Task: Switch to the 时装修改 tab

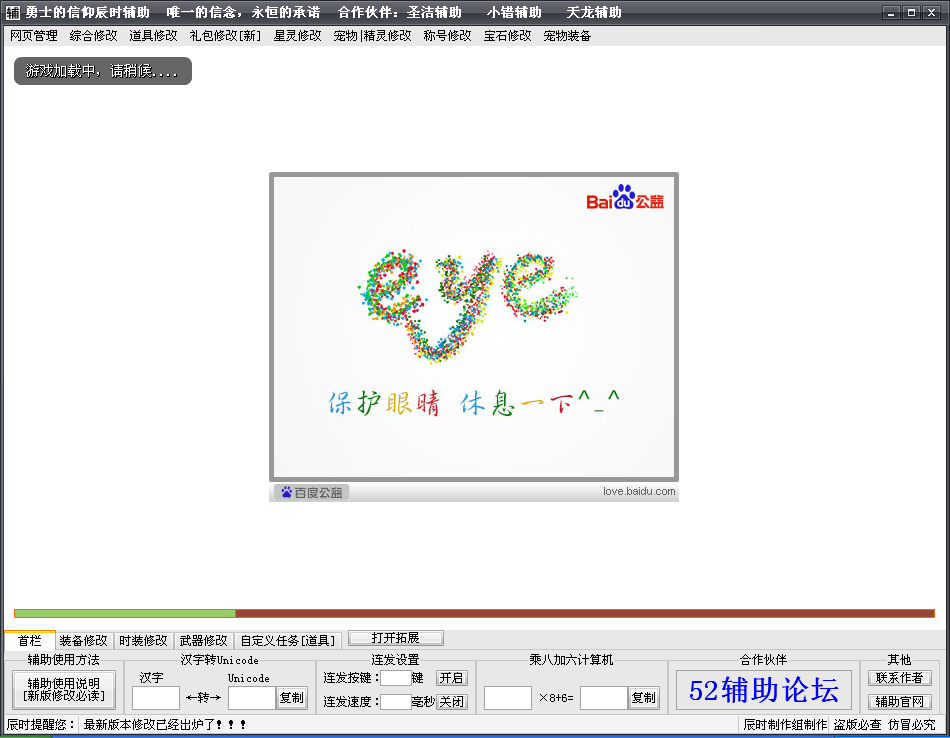Action: click(x=143, y=640)
